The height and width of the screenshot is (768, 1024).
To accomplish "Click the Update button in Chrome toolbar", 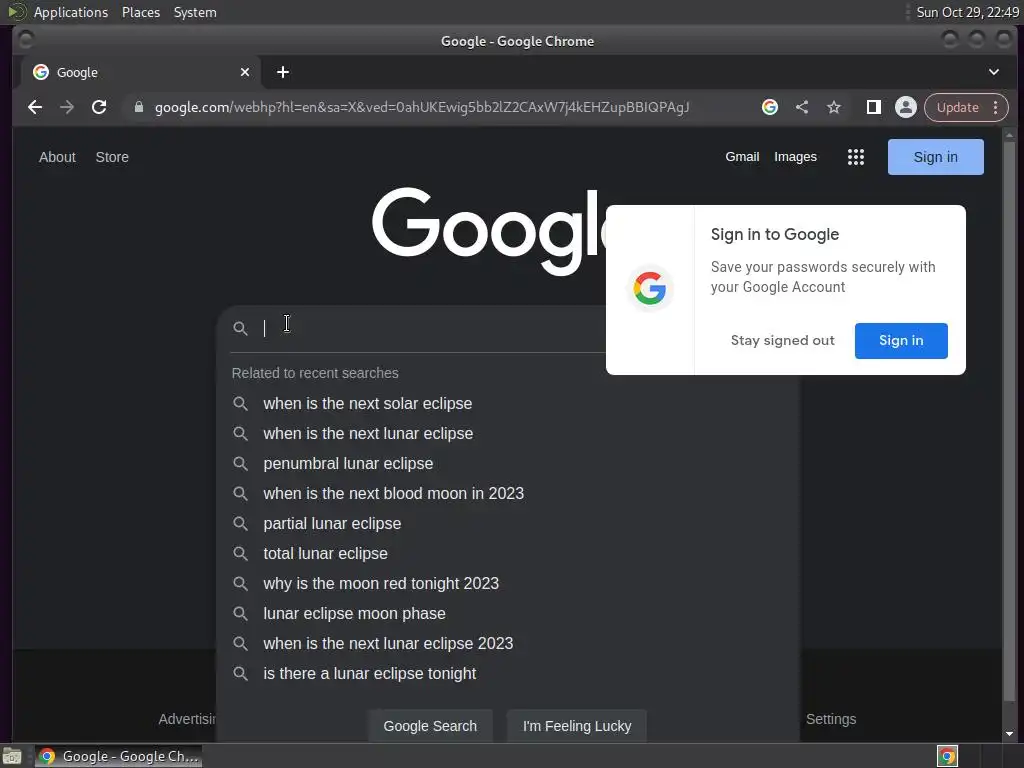I will click(957, 107).
